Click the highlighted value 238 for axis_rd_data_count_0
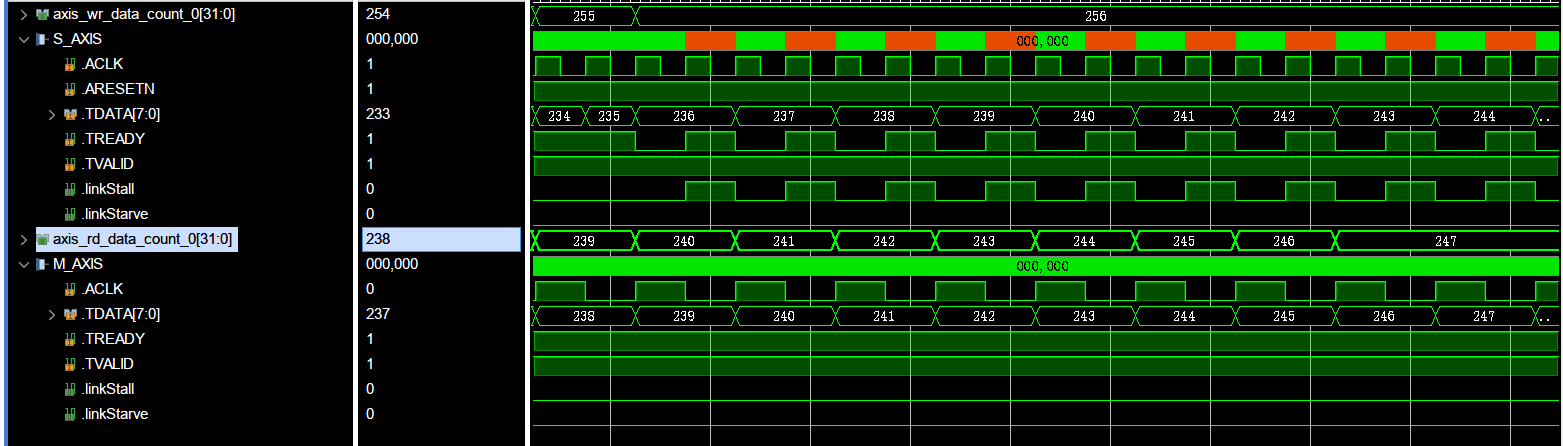Image resolution: width=1563 pixels, height=446 pixels. point(440,240)
